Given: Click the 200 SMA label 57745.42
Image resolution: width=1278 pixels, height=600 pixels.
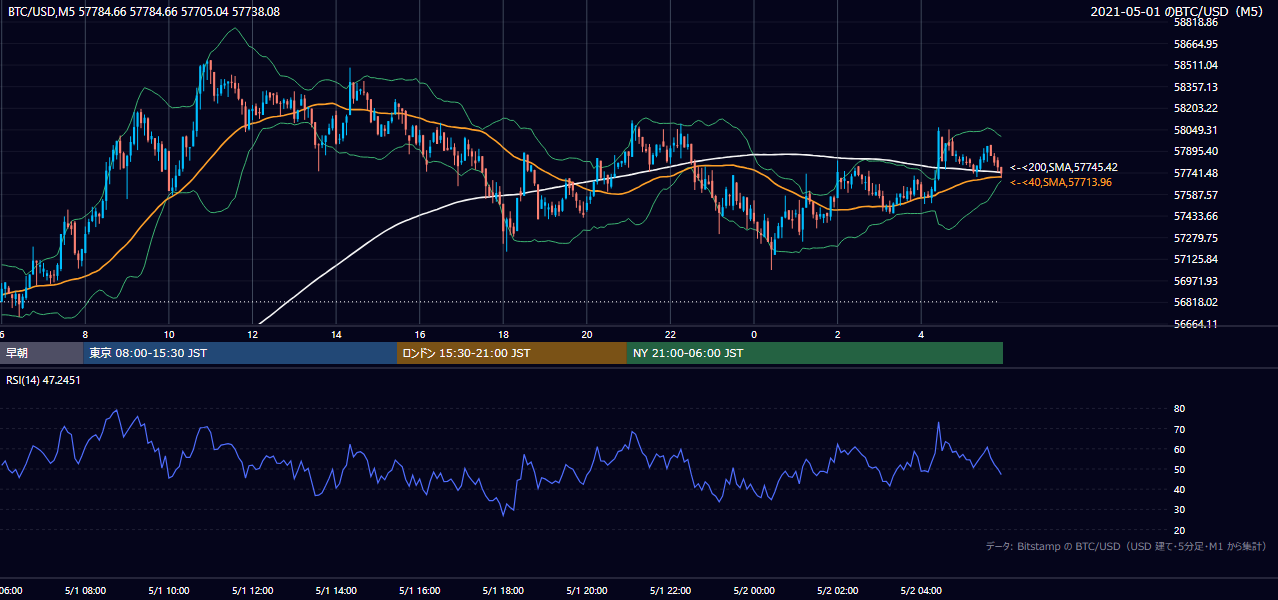Looking at the screenshot, I should point(1064,168).
